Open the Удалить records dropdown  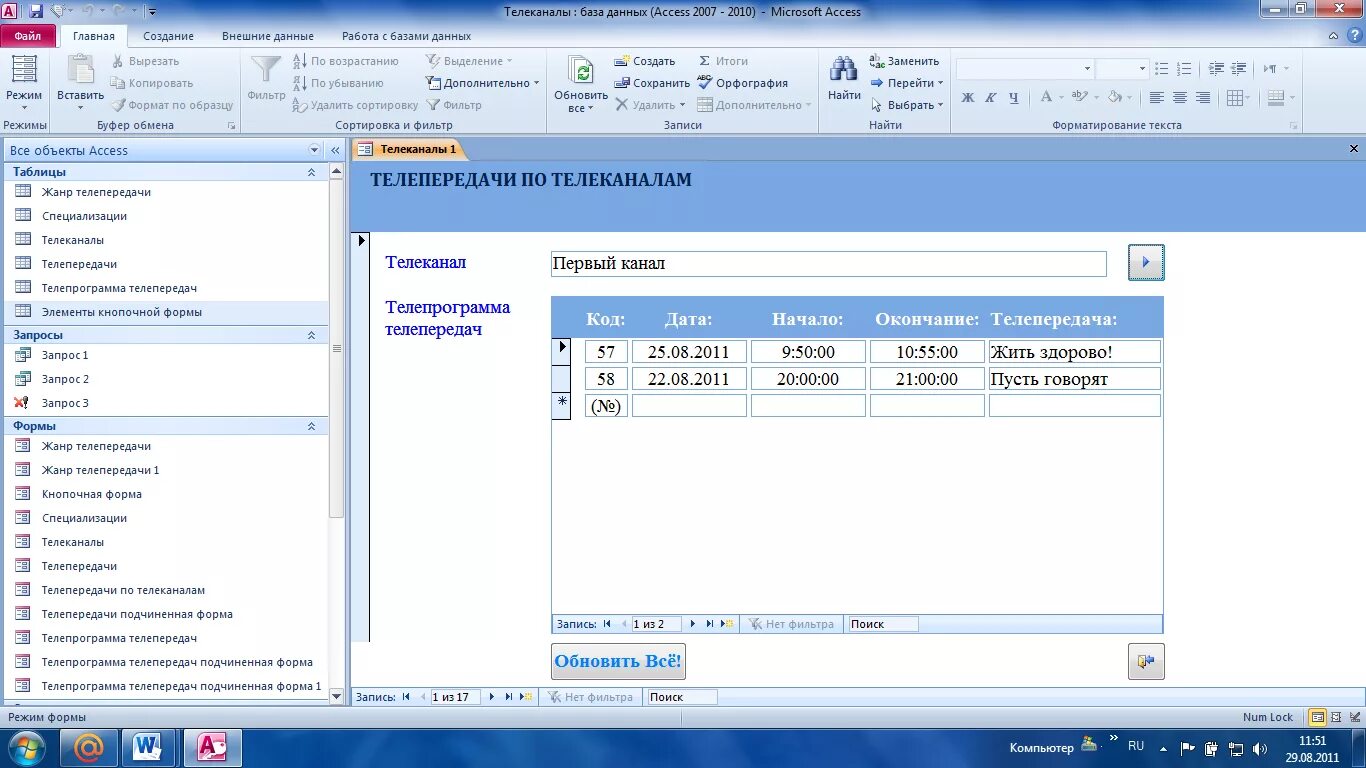650,105
